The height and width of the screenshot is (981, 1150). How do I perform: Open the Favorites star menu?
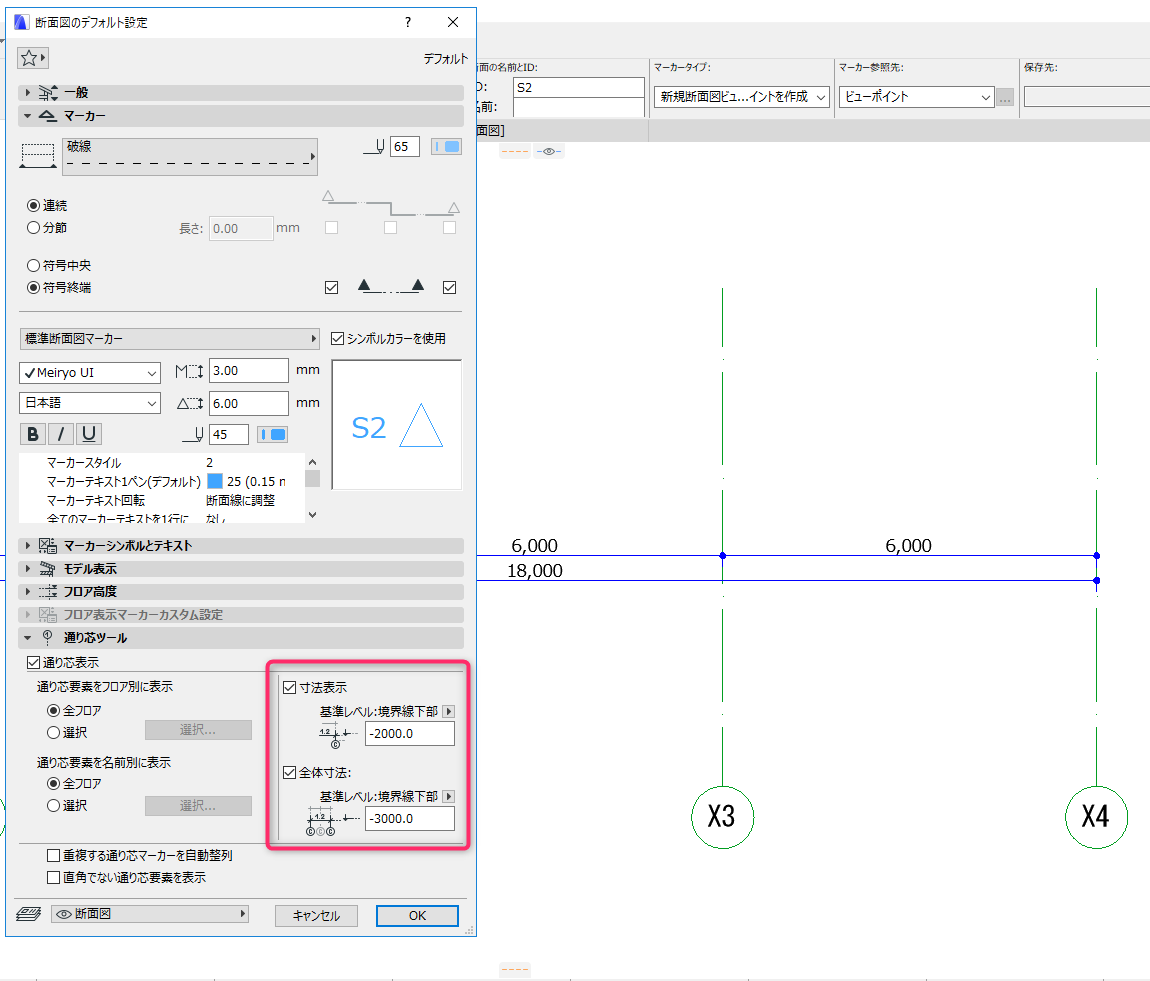click(33, 58)
